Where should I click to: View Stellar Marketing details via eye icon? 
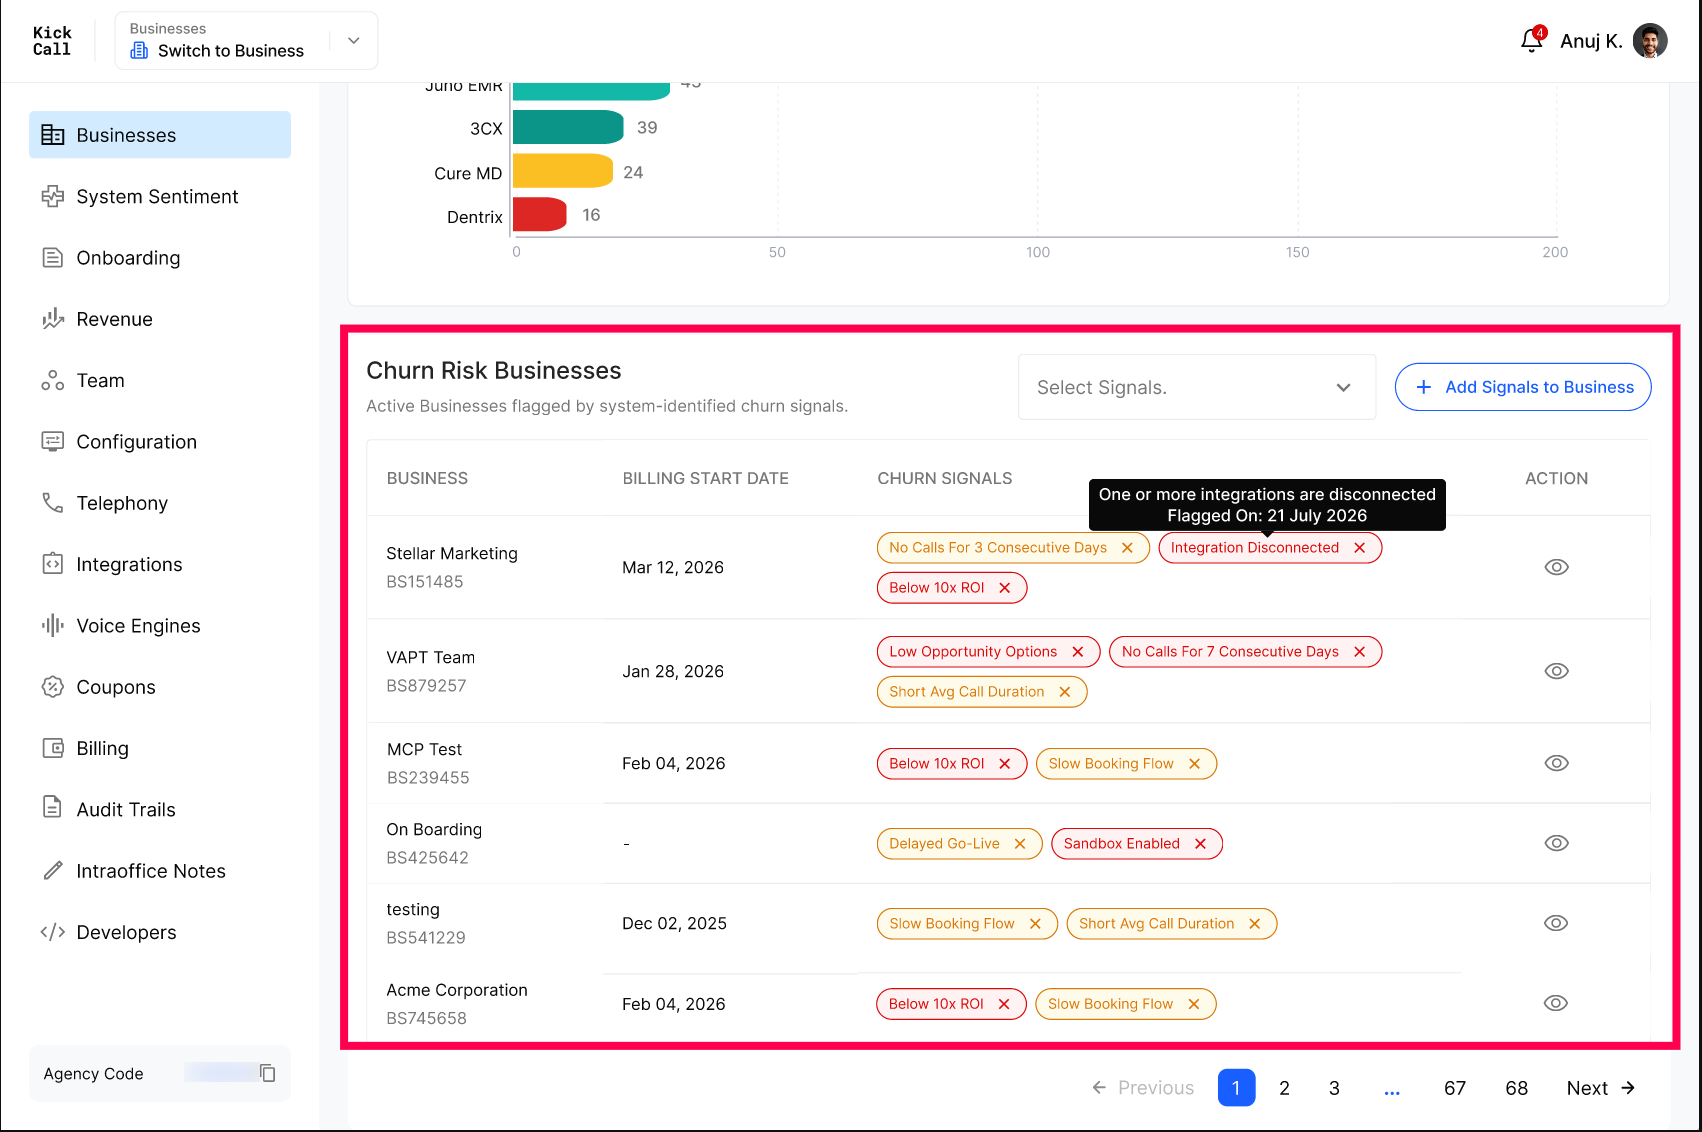1556,567
